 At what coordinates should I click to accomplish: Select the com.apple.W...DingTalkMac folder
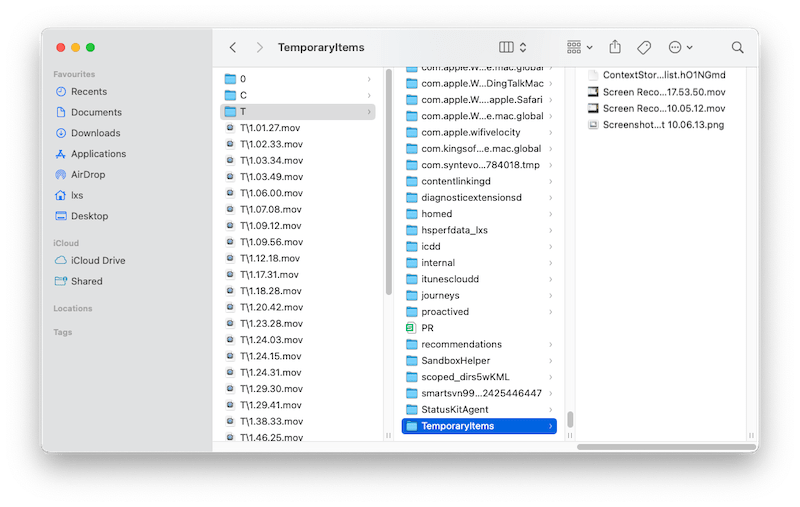click(x=479, y=84)
